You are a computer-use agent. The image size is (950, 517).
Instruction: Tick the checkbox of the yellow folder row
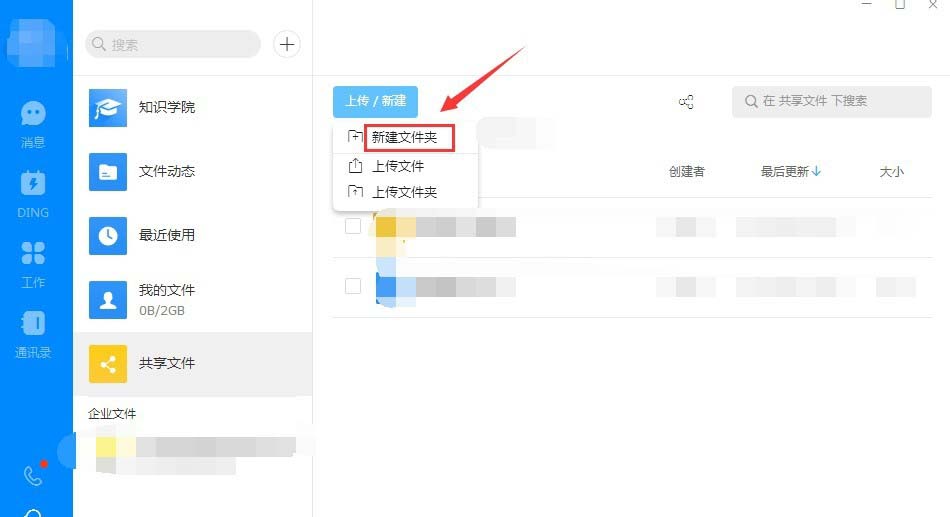tap(352, 226)
